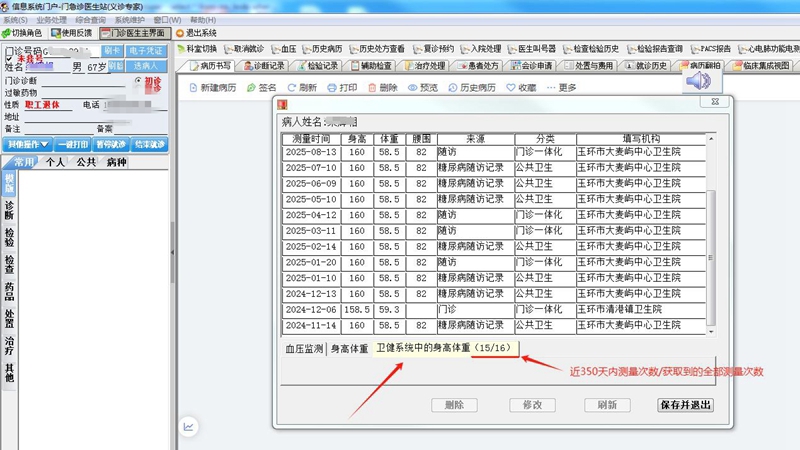Click scrollbar down arrow in measurement table
Screen dimensions: 800x450
(711, 332)
